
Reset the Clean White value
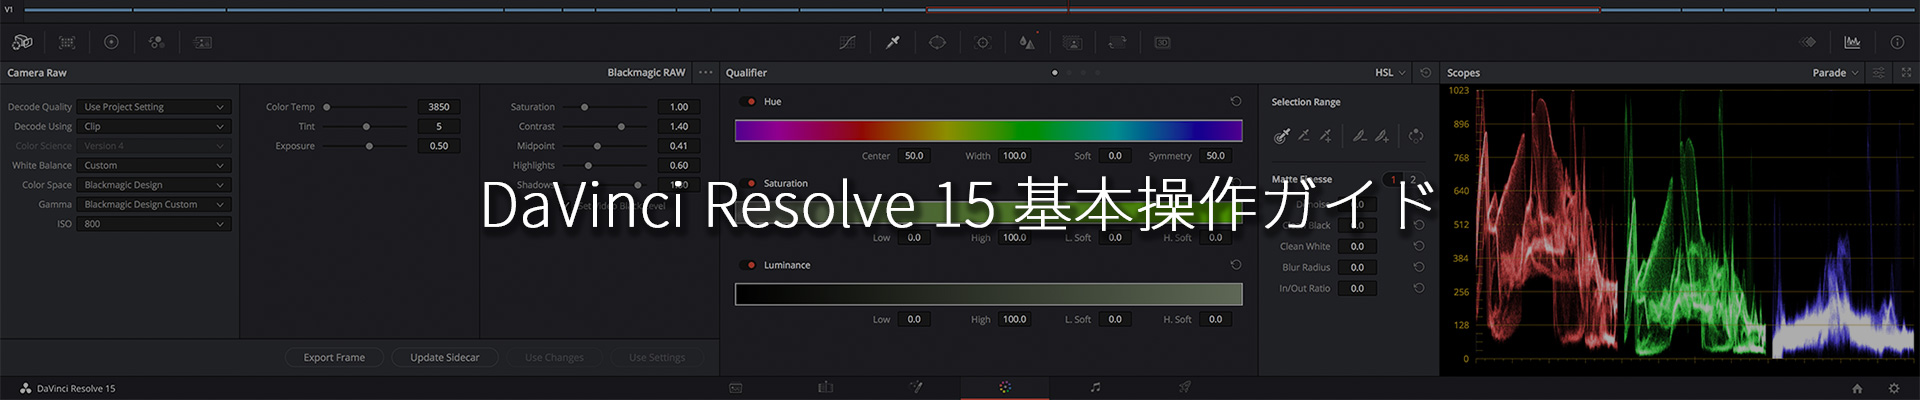1419,246
